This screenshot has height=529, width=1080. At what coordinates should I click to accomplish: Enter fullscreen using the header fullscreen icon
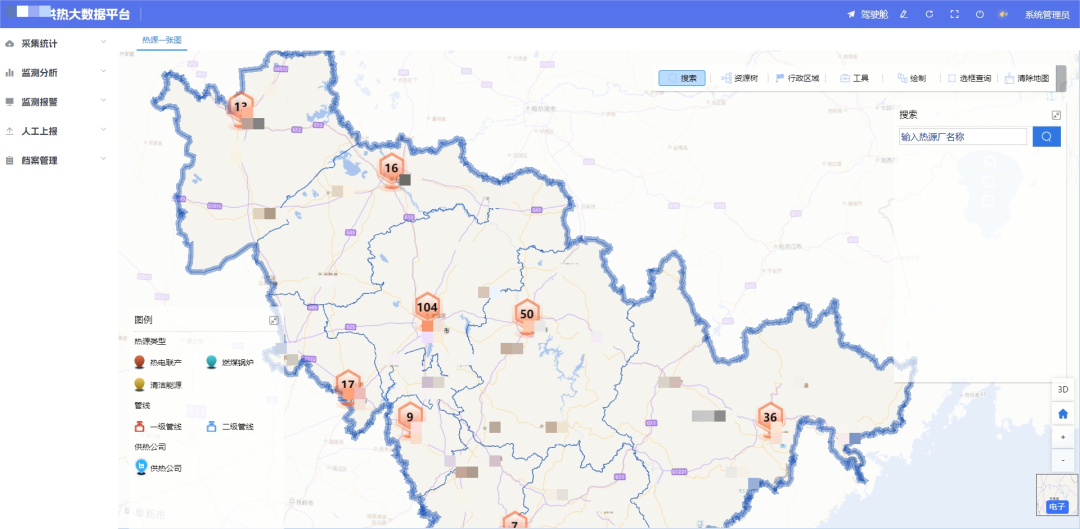tap(955, 14)
